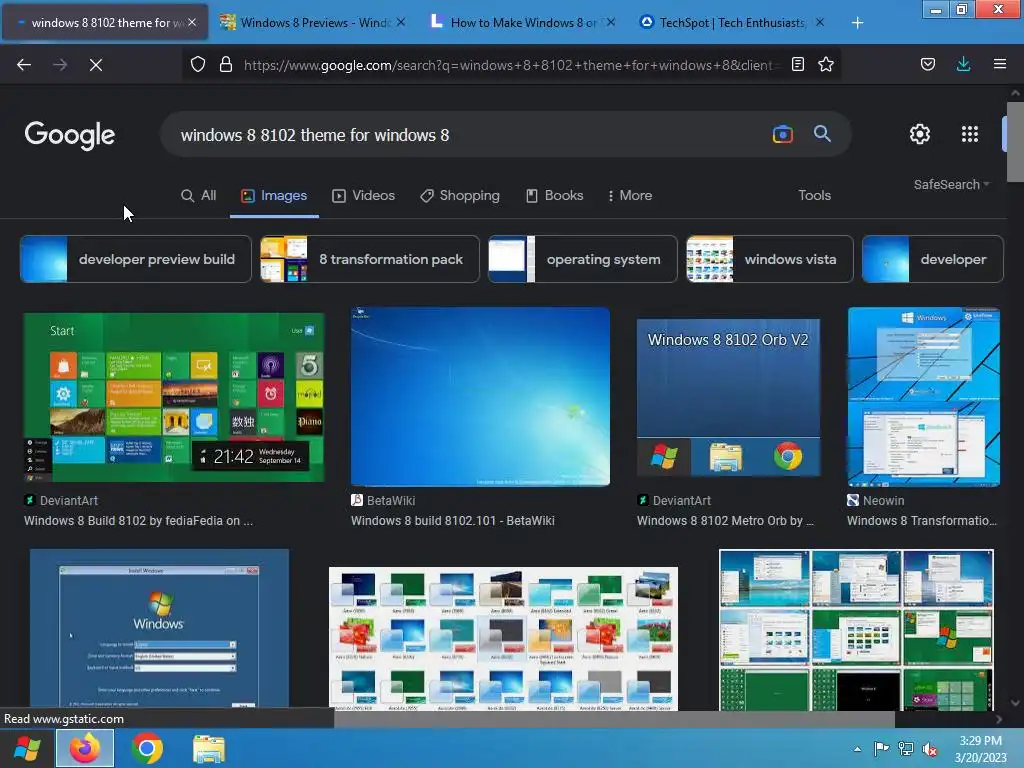
Task: Apply 'developer' filter chip
Action: tap(933, 259)
